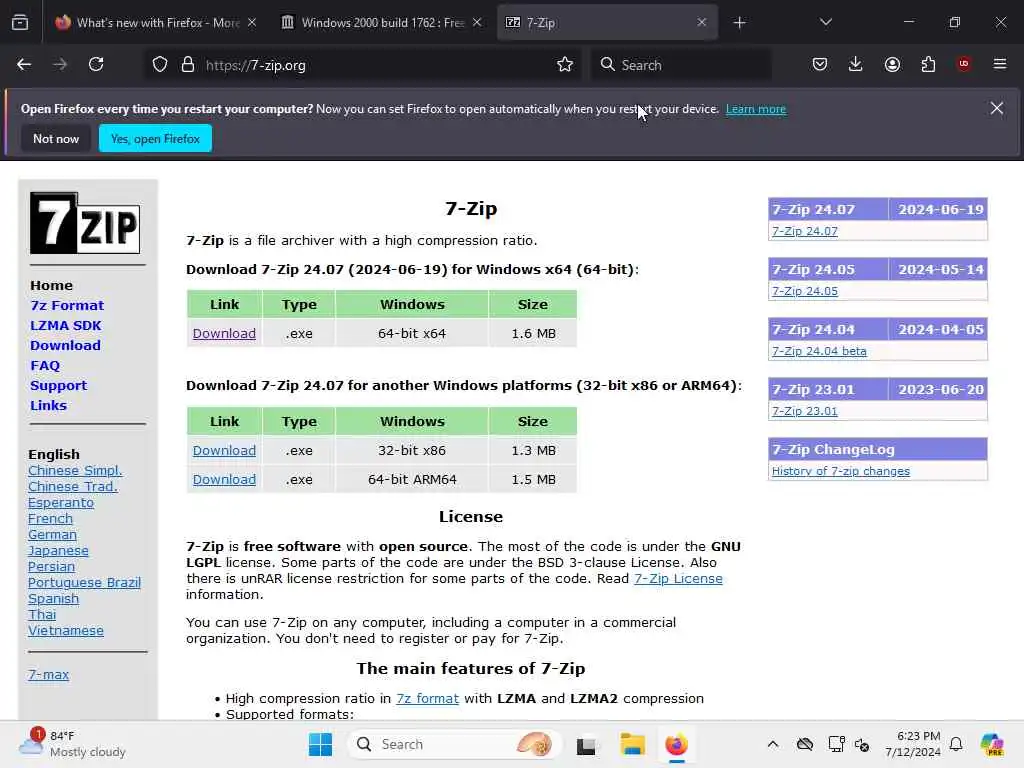
Task: Open Windows Start menu
Action: pos(320,744)
